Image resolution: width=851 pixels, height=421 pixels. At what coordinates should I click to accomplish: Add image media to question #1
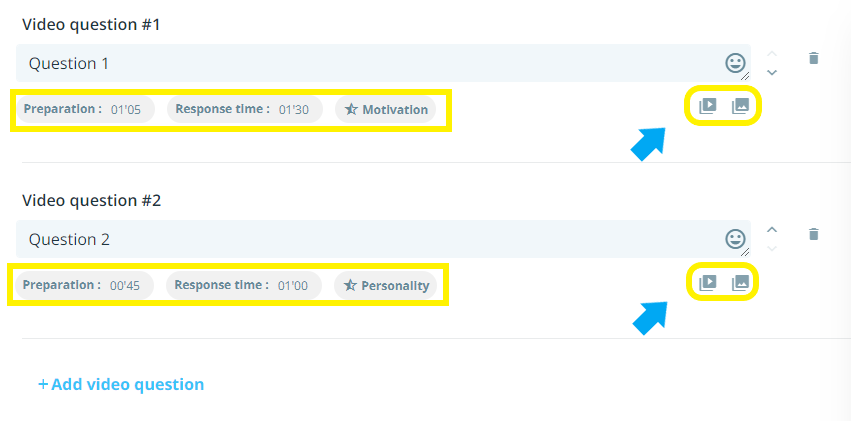click(740, 106)
